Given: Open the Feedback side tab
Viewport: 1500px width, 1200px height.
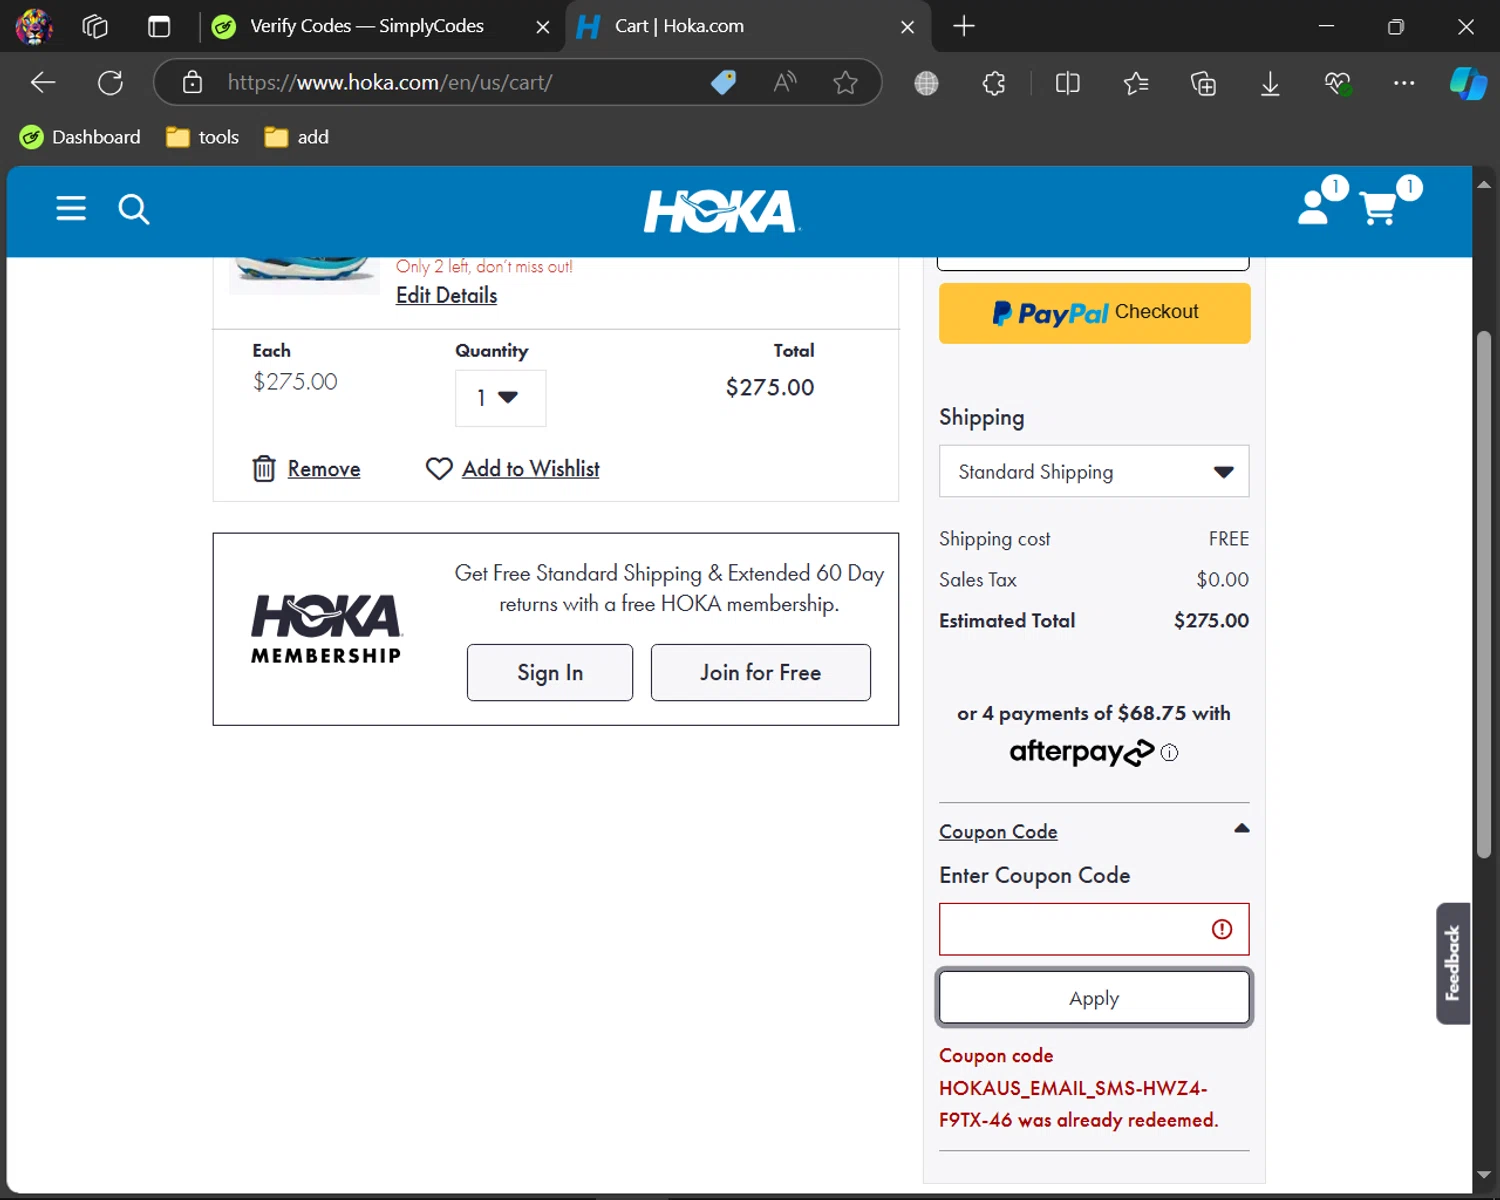Looking at the screenshot, I should click(1453, 963).
